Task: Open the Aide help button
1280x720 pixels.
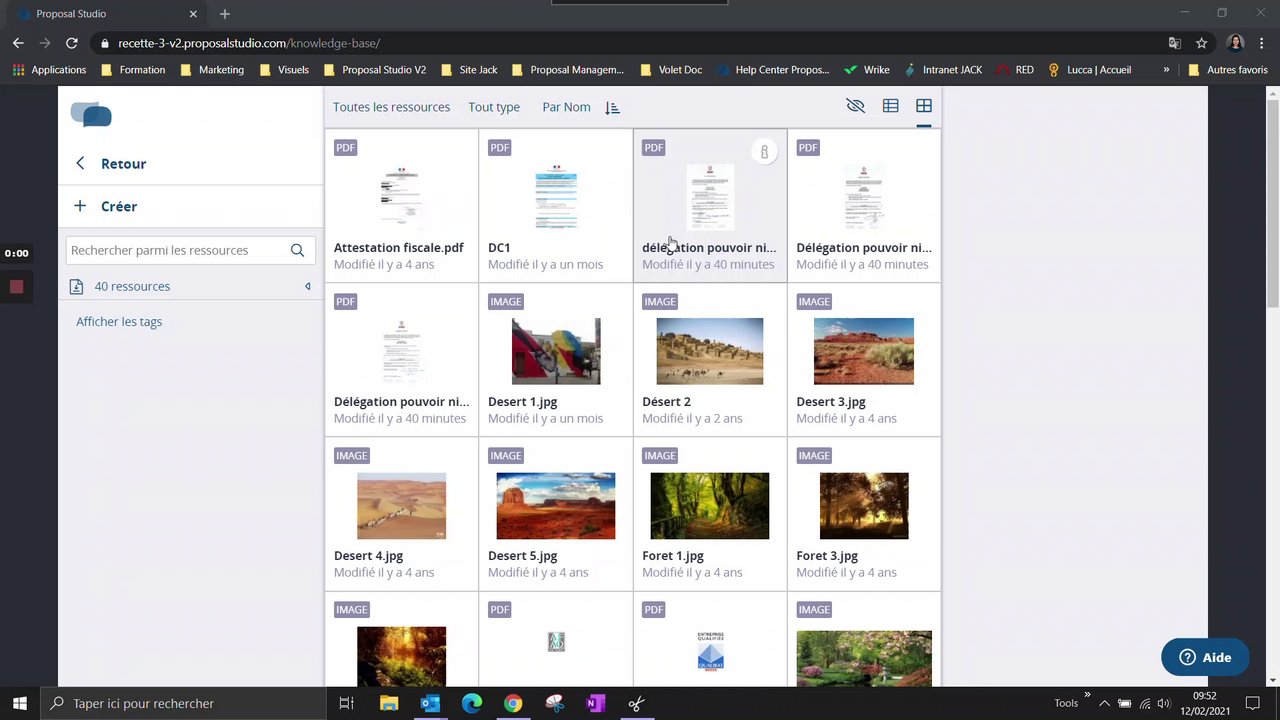Action: tap(1205, 657)
